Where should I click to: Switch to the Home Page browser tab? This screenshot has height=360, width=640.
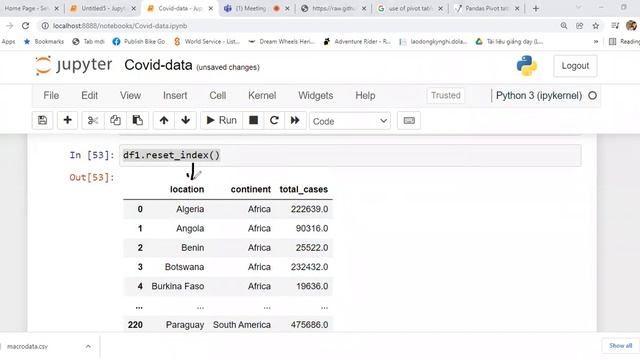point(27,8)
